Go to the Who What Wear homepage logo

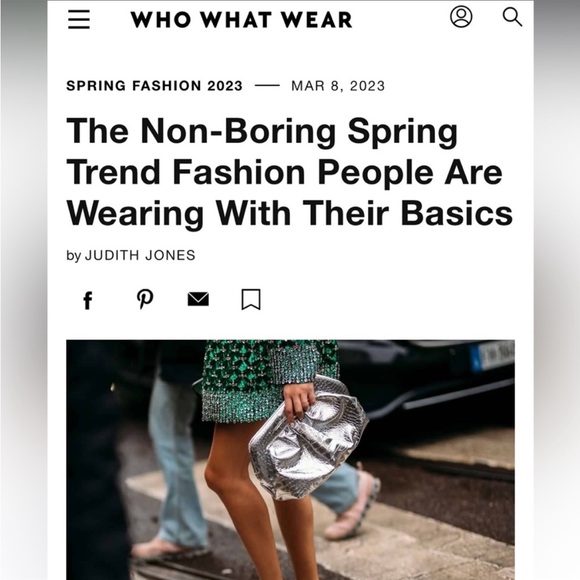(x=242, y=20)
